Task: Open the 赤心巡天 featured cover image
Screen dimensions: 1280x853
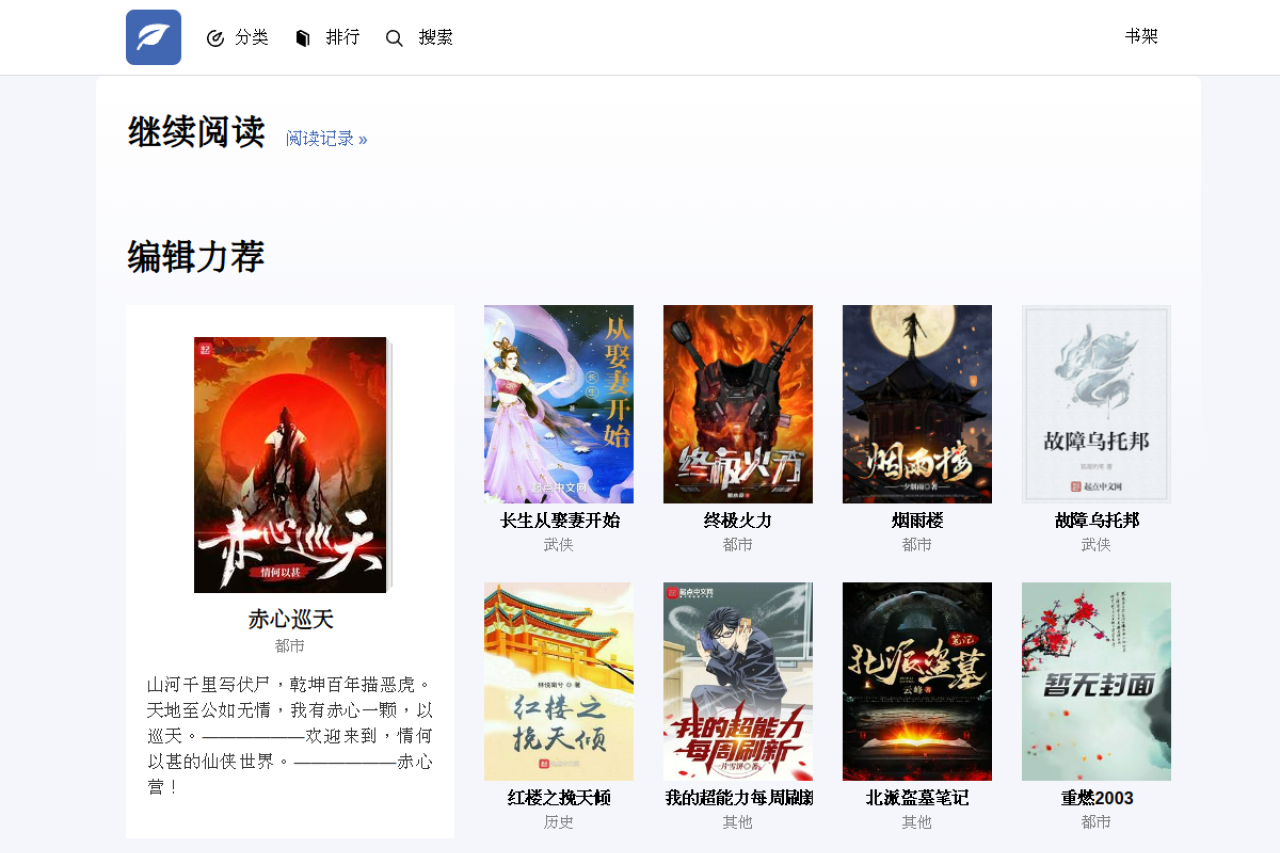Action: pyautogui.click(x=291, y=465)
